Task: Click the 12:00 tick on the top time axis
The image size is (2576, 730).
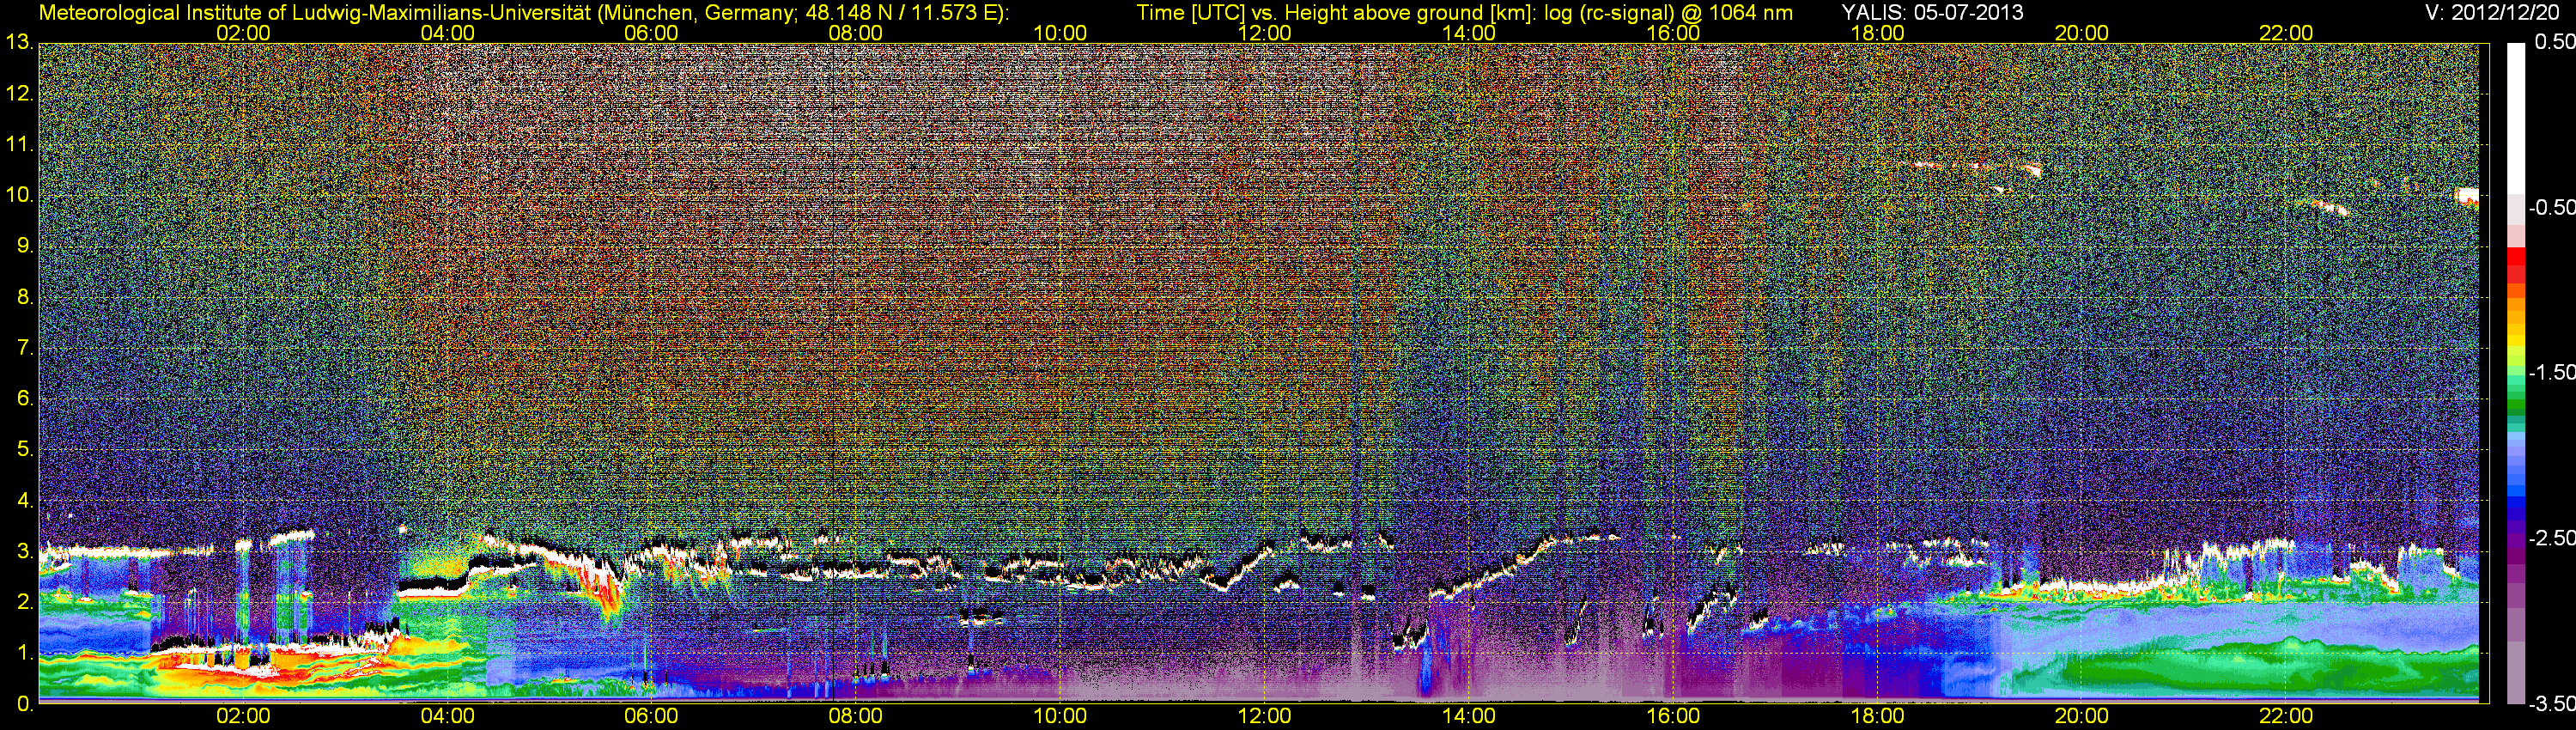Action: 1264,33
